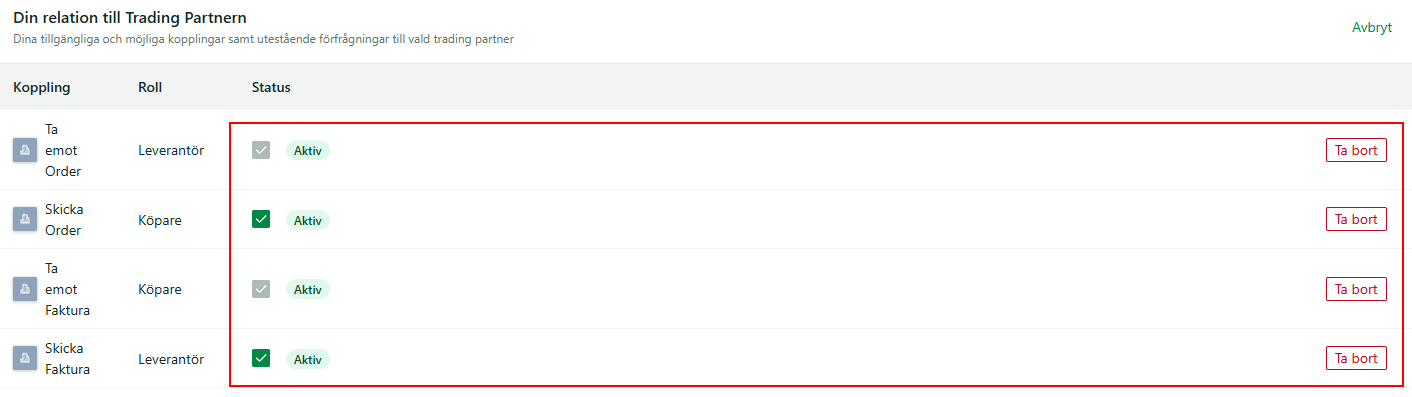Click Ta bort for Ta emot Order
Image resolution: width=1412 pixels, height=397 pixels.
[1356, 150]
